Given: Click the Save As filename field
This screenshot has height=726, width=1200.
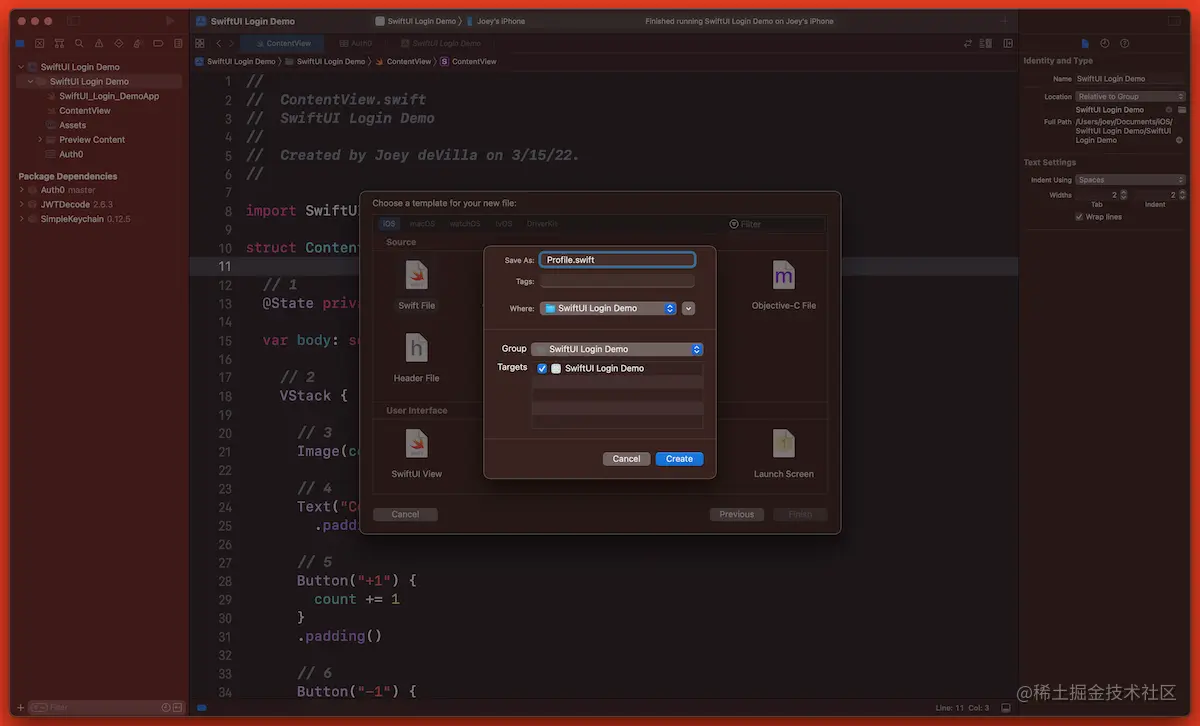Looking at the screenshot, I should point(616,258).
